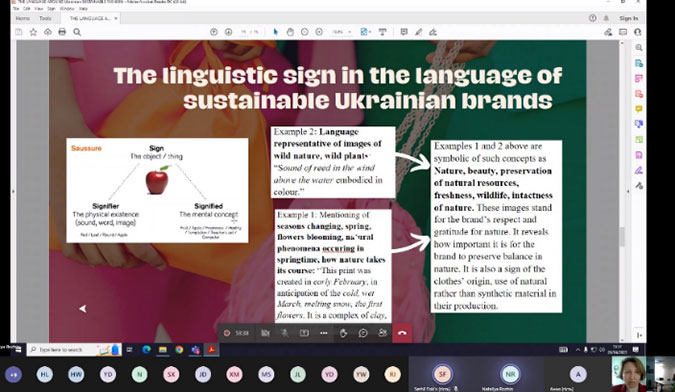675x392 pixels.
Task: Switch to the Tools tab
Action: [x=45, y=18]
